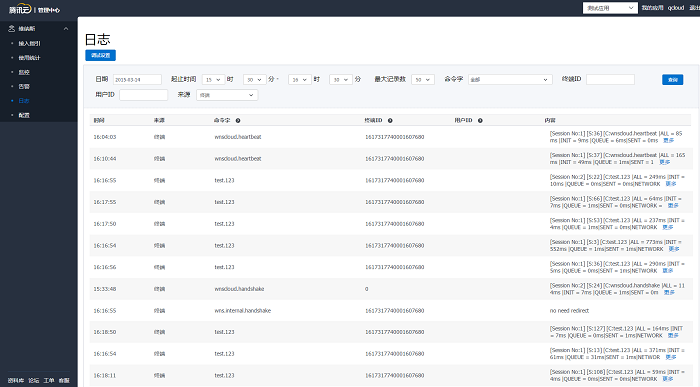700x387 pixels.
Task: Click 更多 in the 16:18:11 row
Action: [667, 379]
